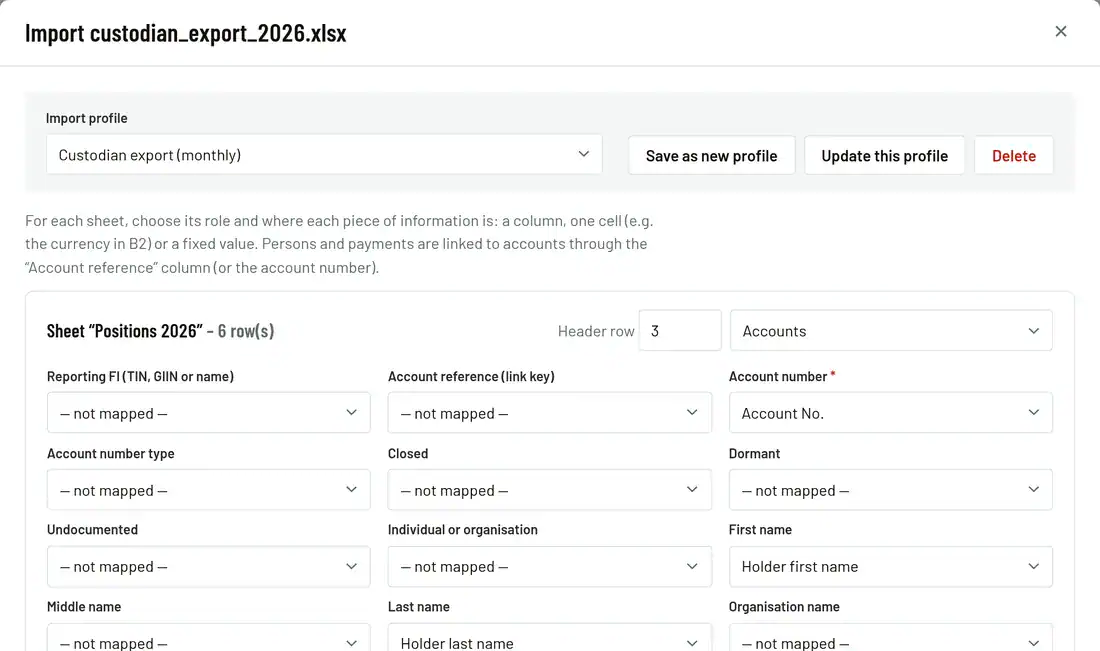Click the Closed field label

408,453
